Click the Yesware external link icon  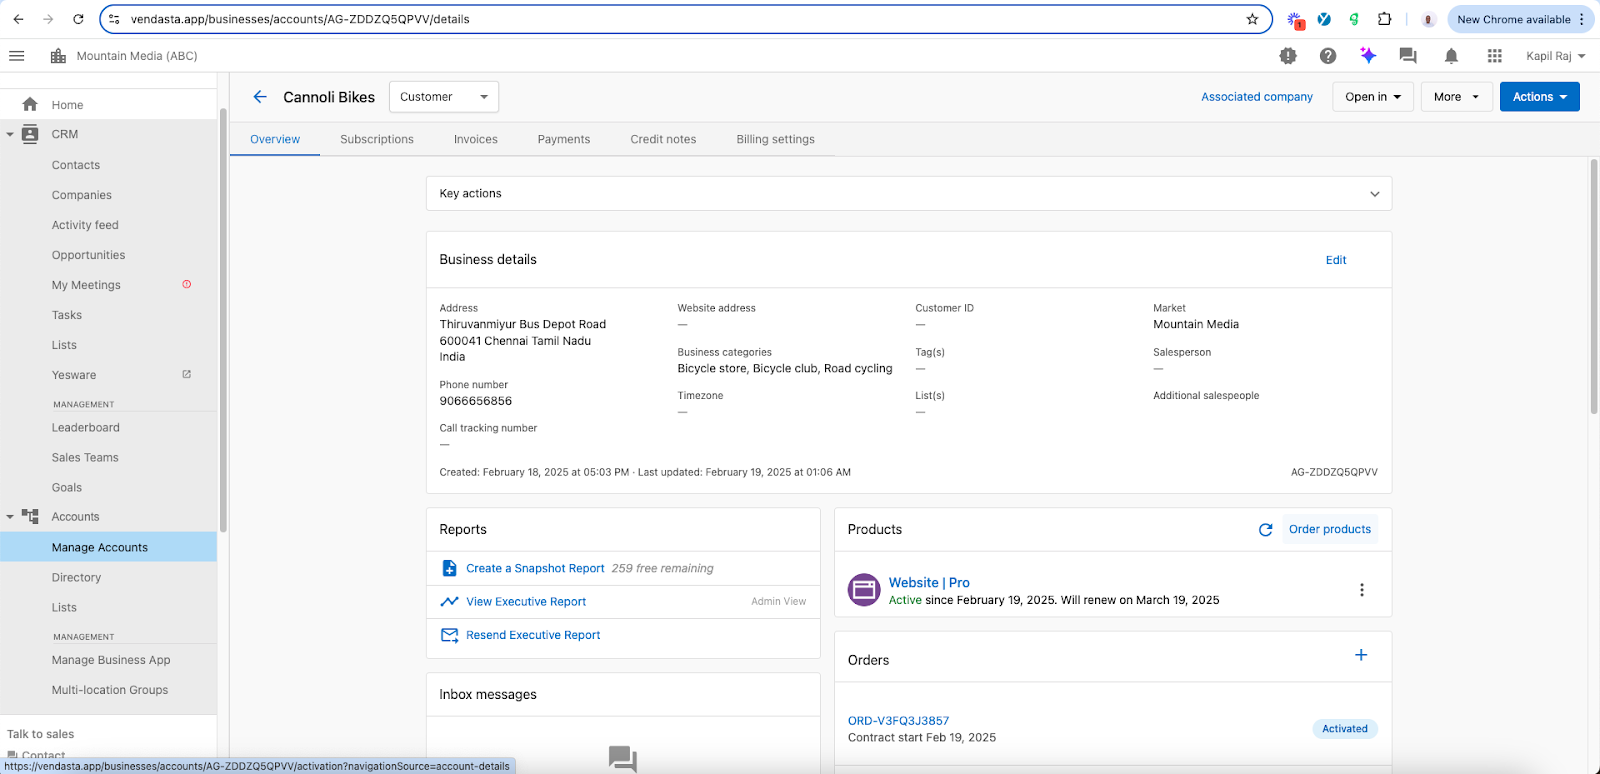pyautogui.click(x=186, y=374)
